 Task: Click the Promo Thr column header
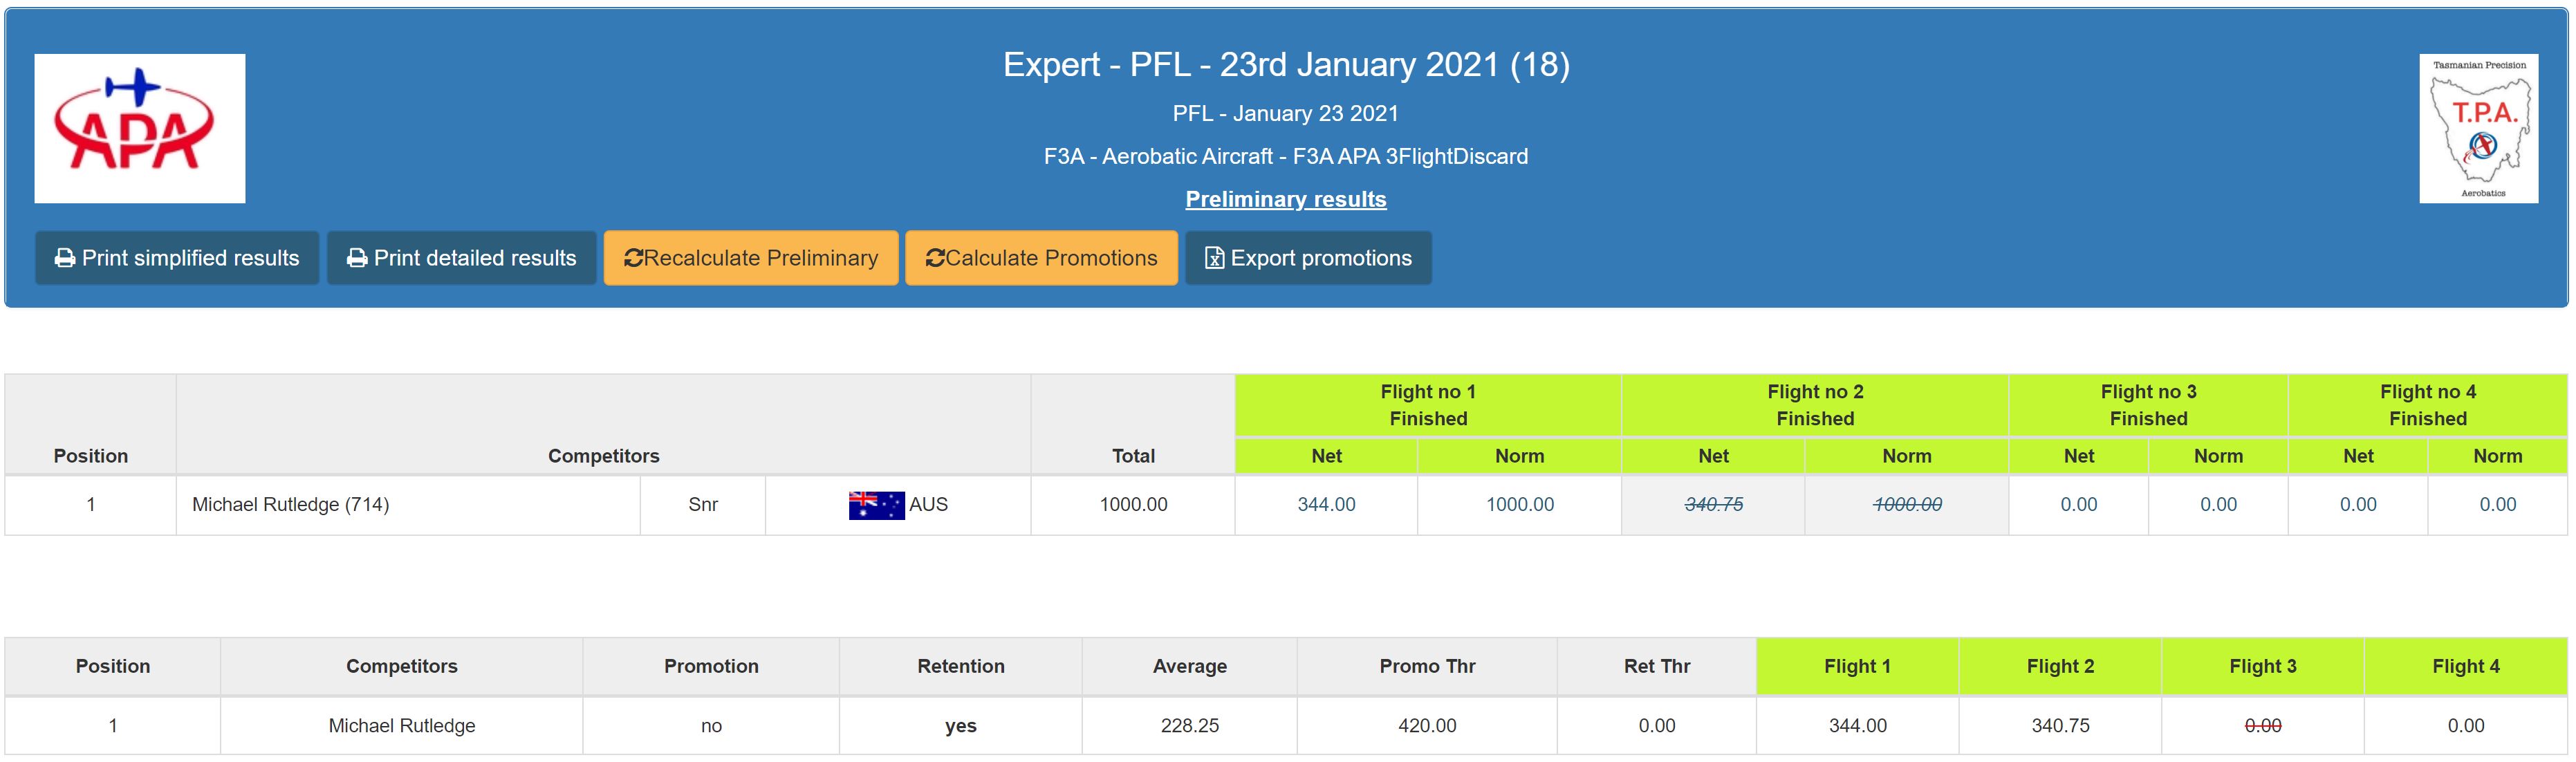click(1427, 666)
